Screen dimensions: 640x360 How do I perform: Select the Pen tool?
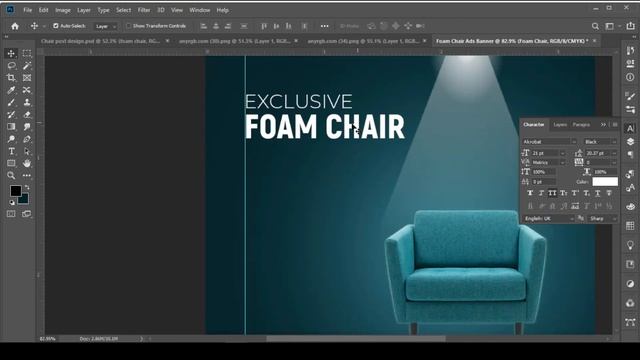pos(27,139)
